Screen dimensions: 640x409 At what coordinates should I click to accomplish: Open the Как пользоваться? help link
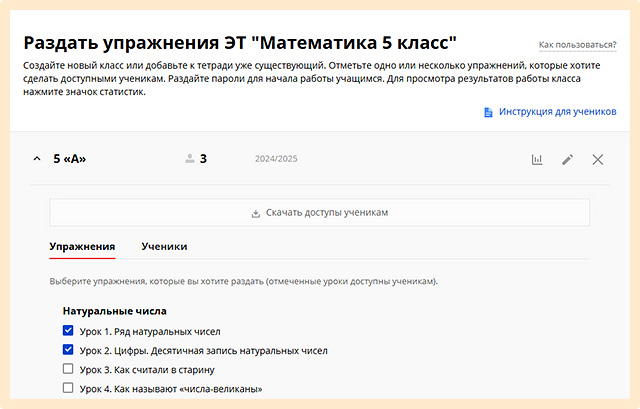(578, 45)
